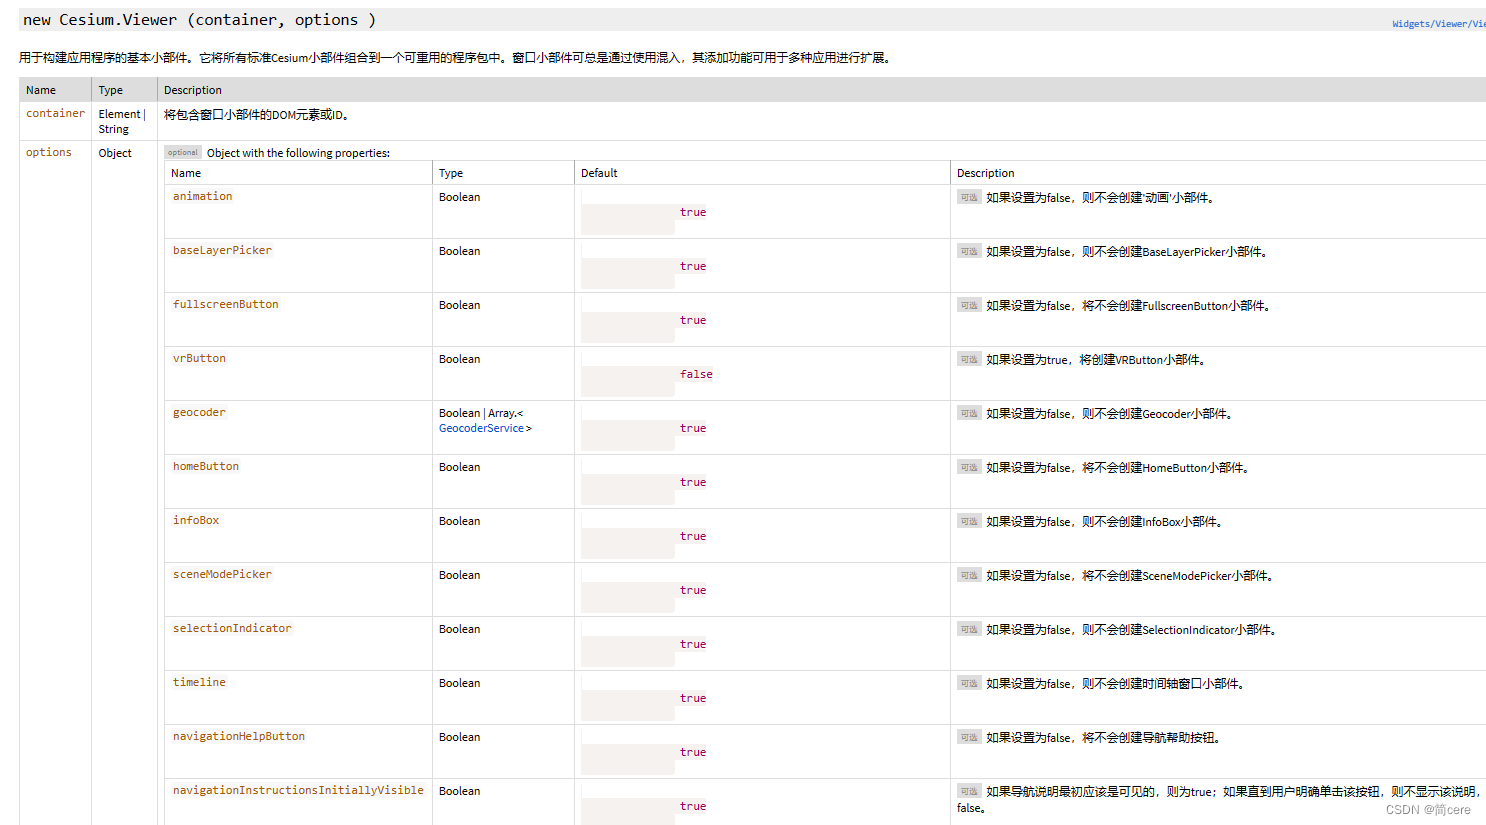
Task: Click the 'Default' column header
Action: pos(599,173)
